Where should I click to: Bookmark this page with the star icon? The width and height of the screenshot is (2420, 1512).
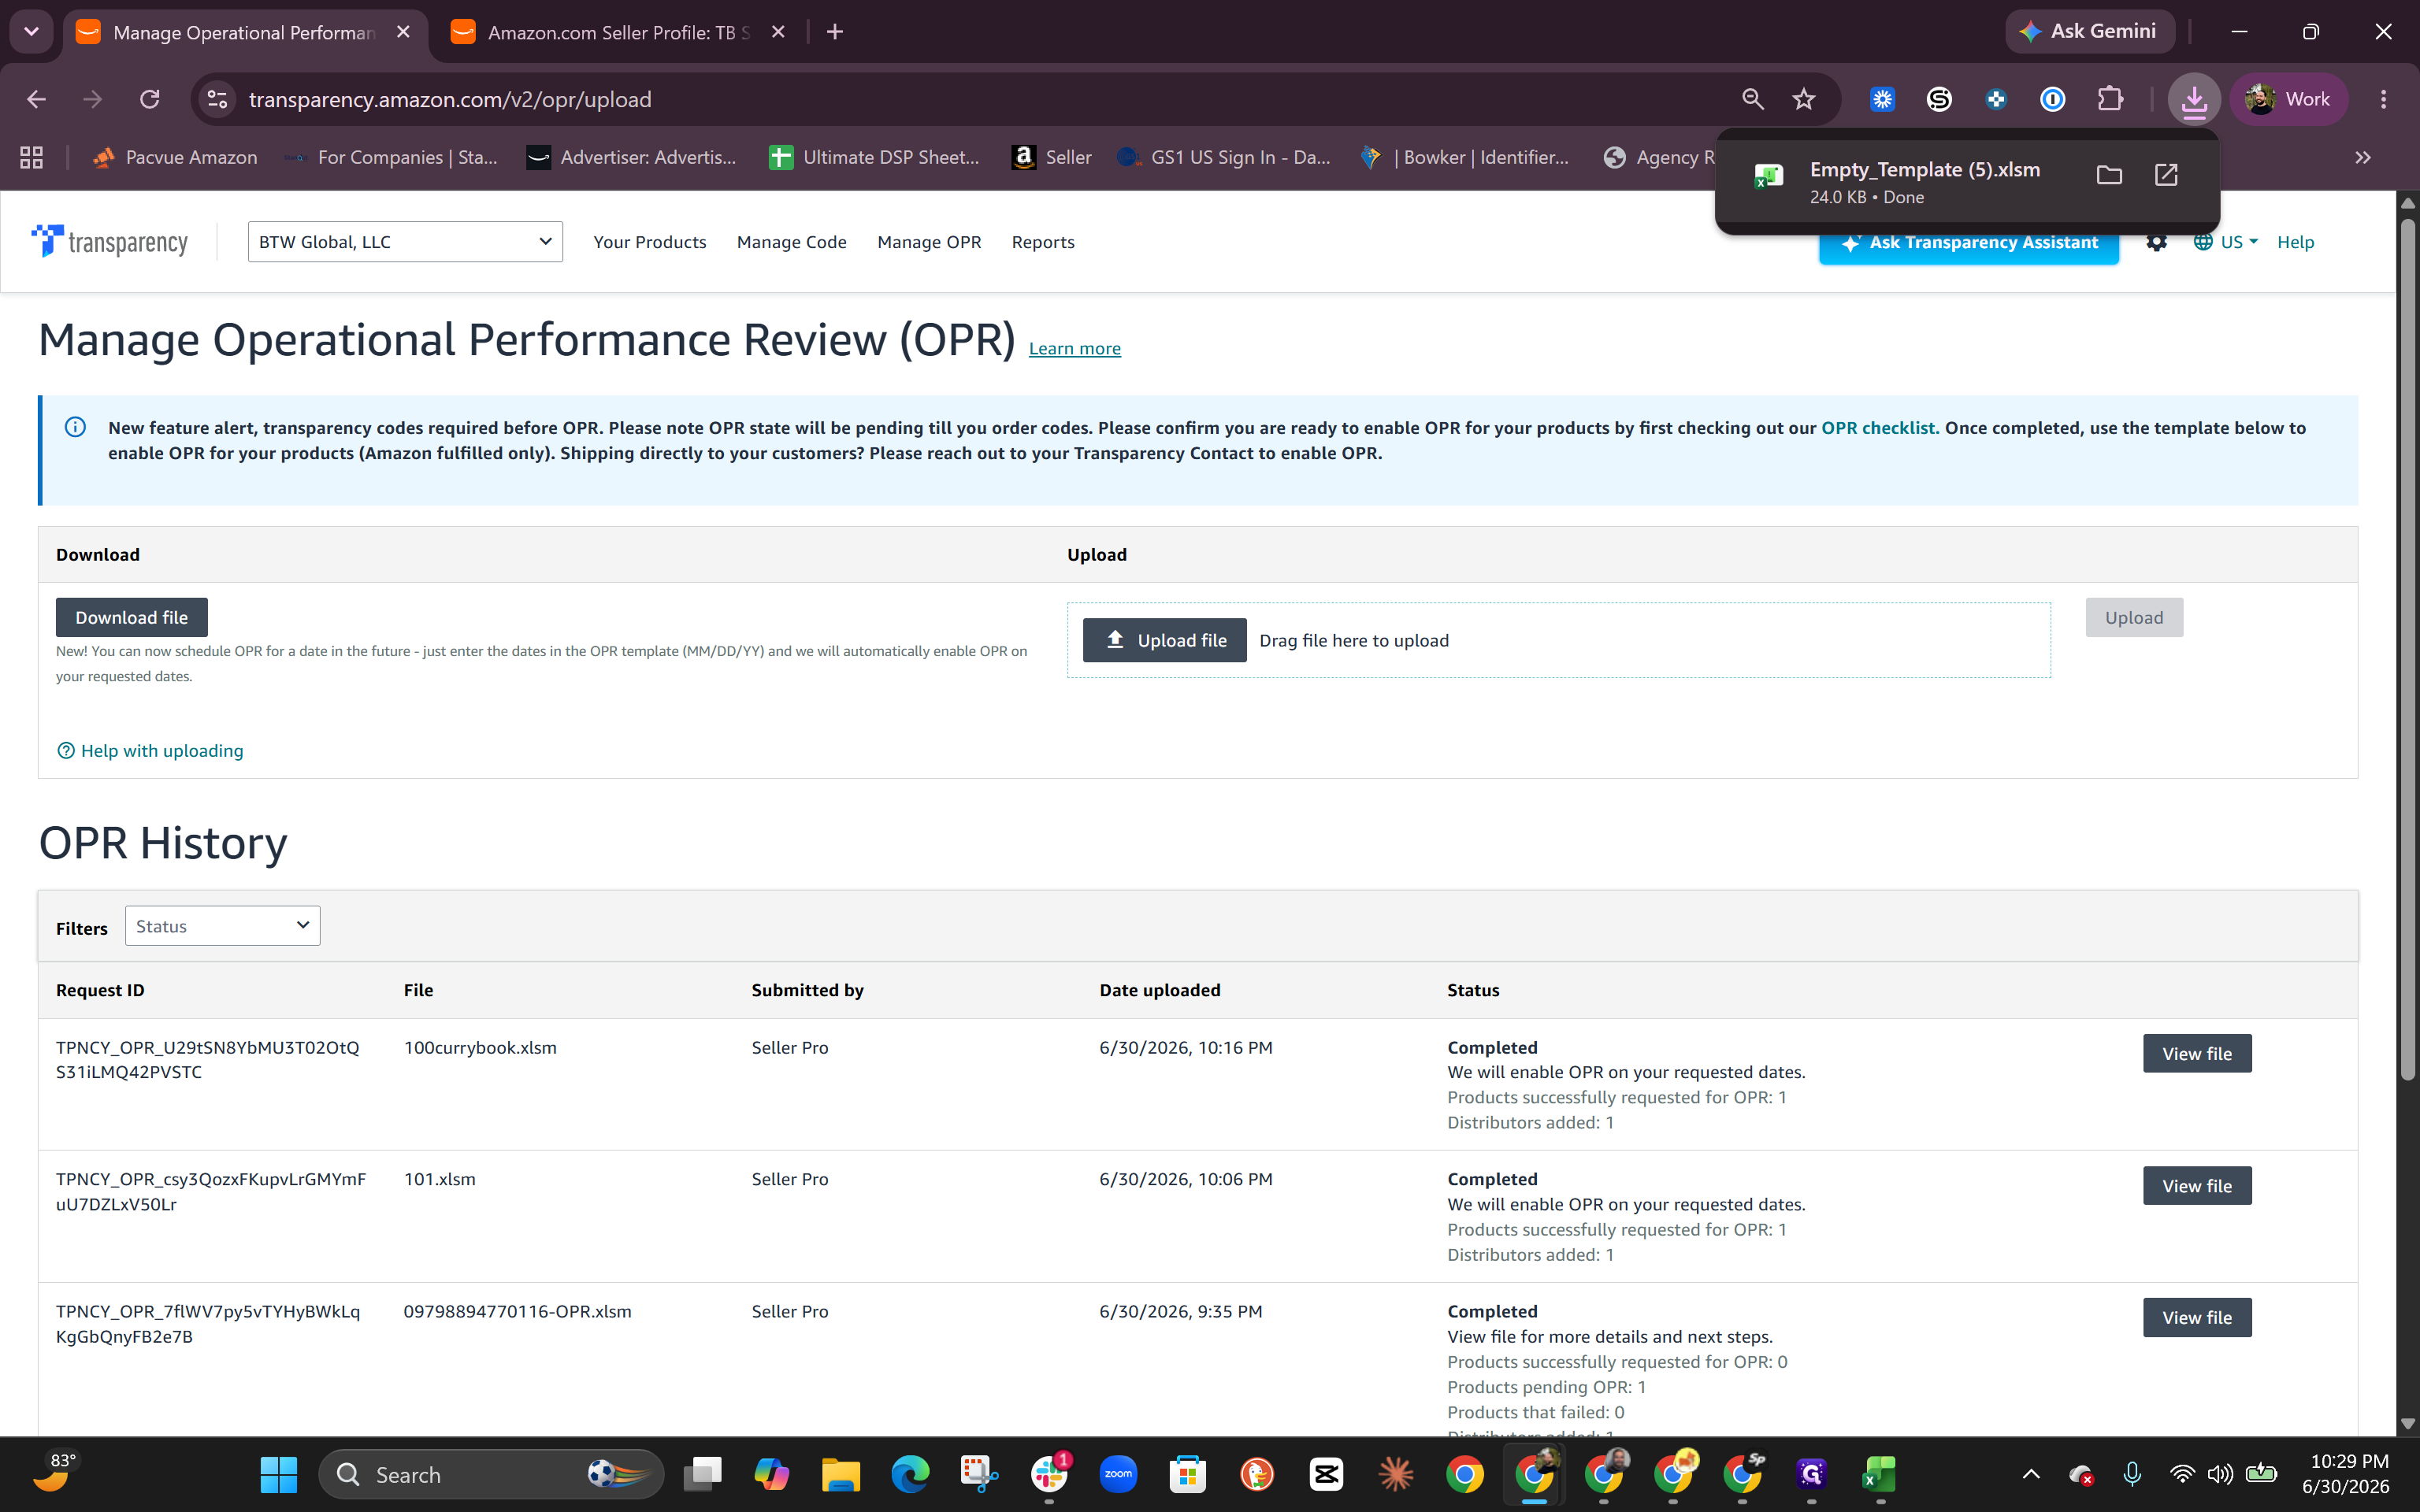(1804, 99)
